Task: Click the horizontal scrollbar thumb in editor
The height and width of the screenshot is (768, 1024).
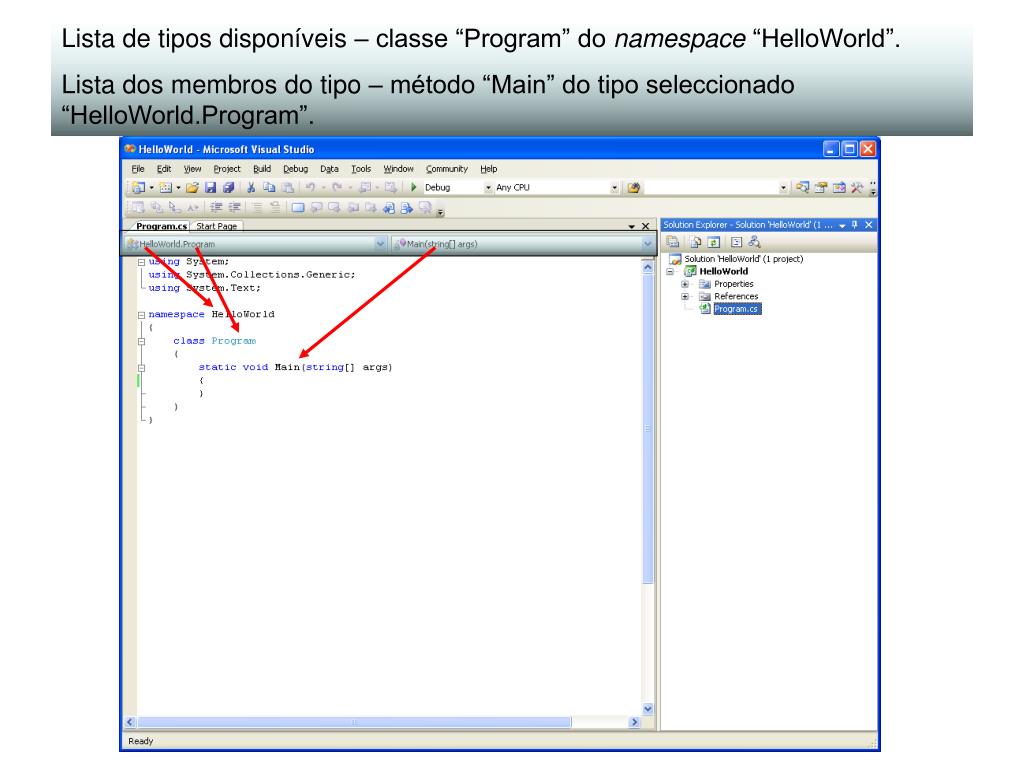Action: tap(354, 722)
